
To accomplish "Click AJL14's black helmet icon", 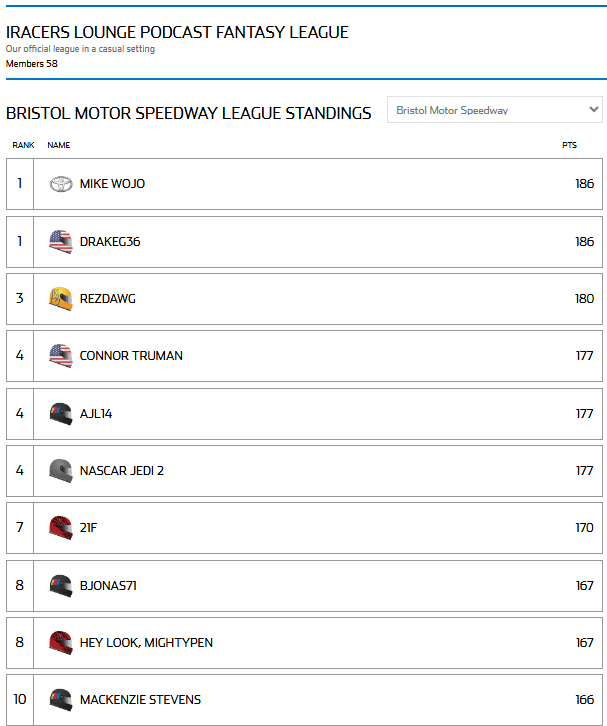I will tap(61, 413).
